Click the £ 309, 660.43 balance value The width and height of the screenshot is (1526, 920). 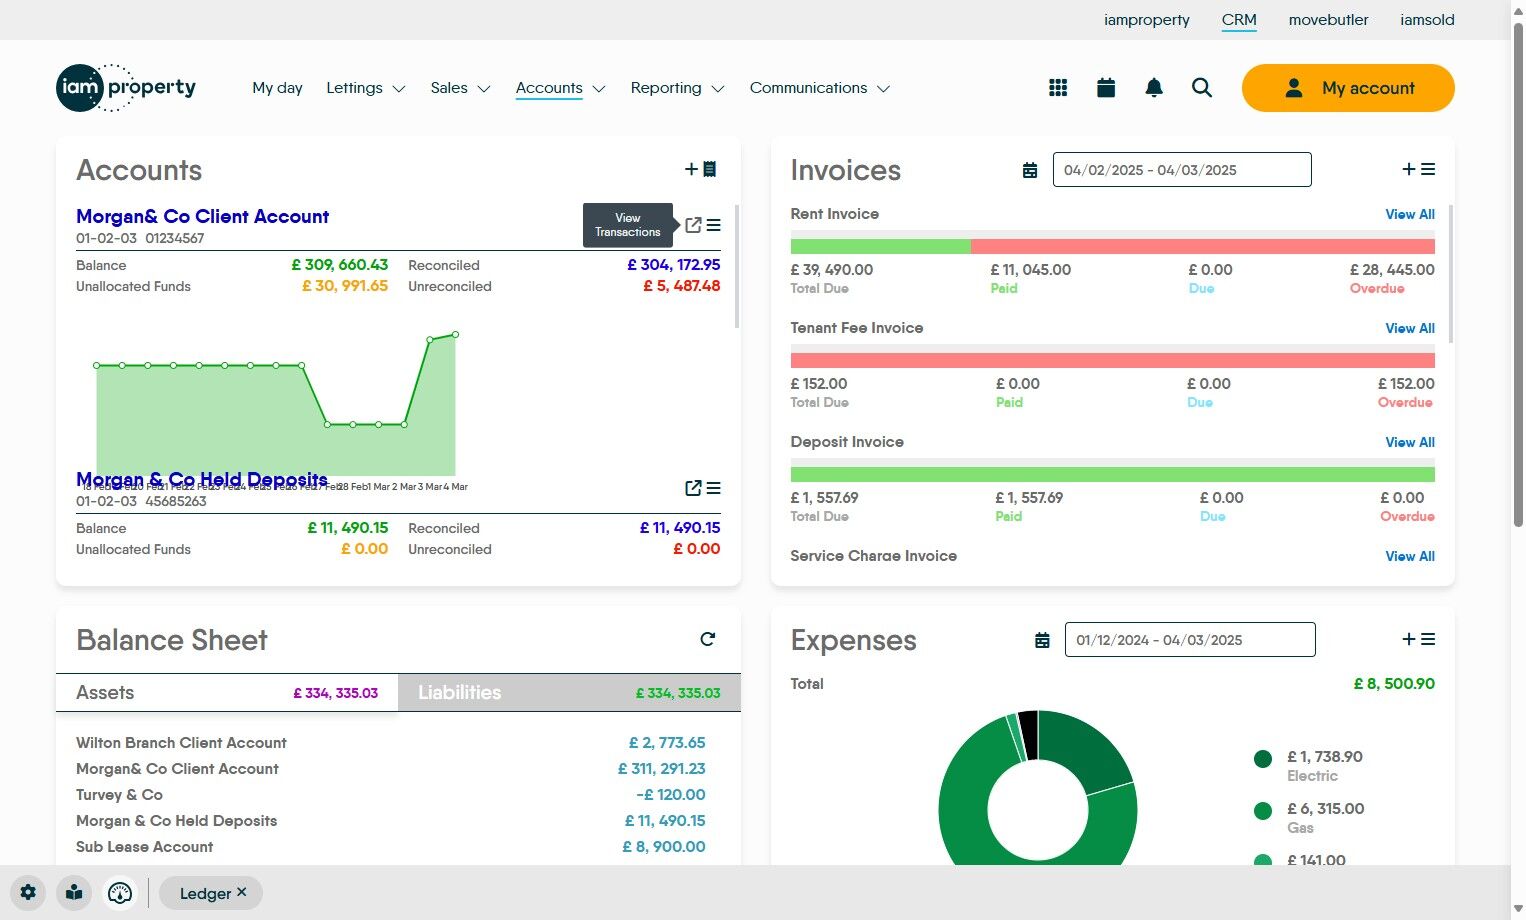(340, 265)
